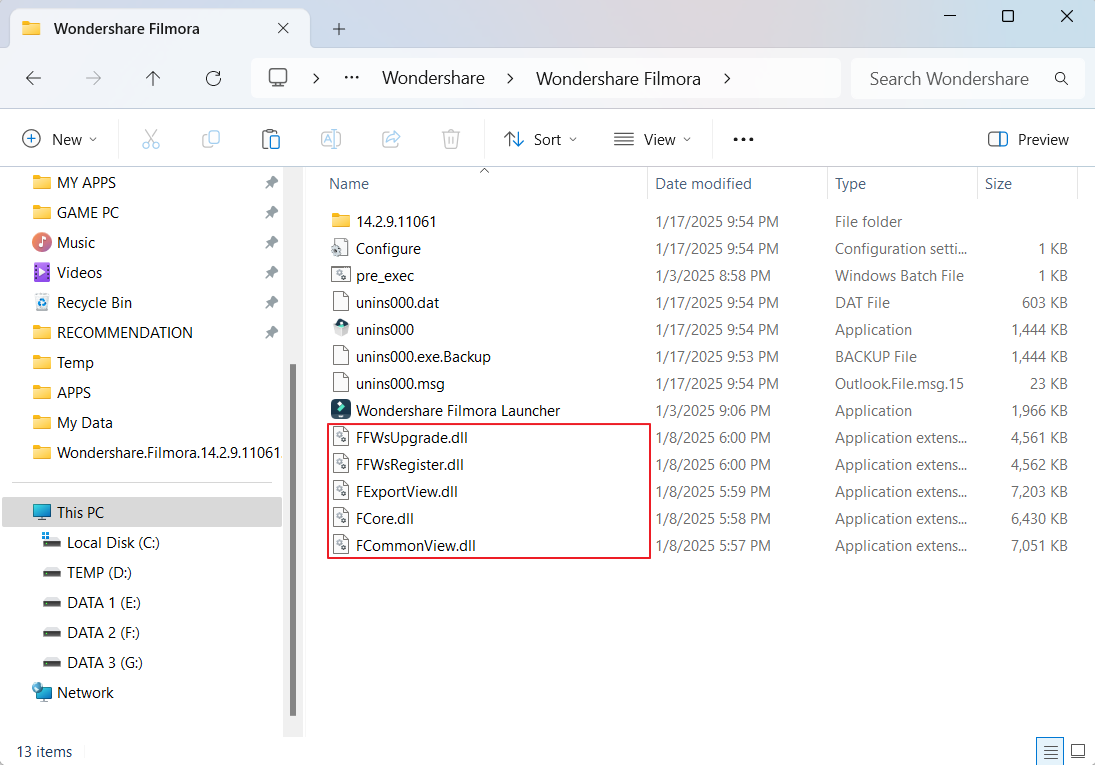This screenshot has height=765, width=1095.
Task: Click the Wondershare breadcrumb link
Action: coord(433,78)
